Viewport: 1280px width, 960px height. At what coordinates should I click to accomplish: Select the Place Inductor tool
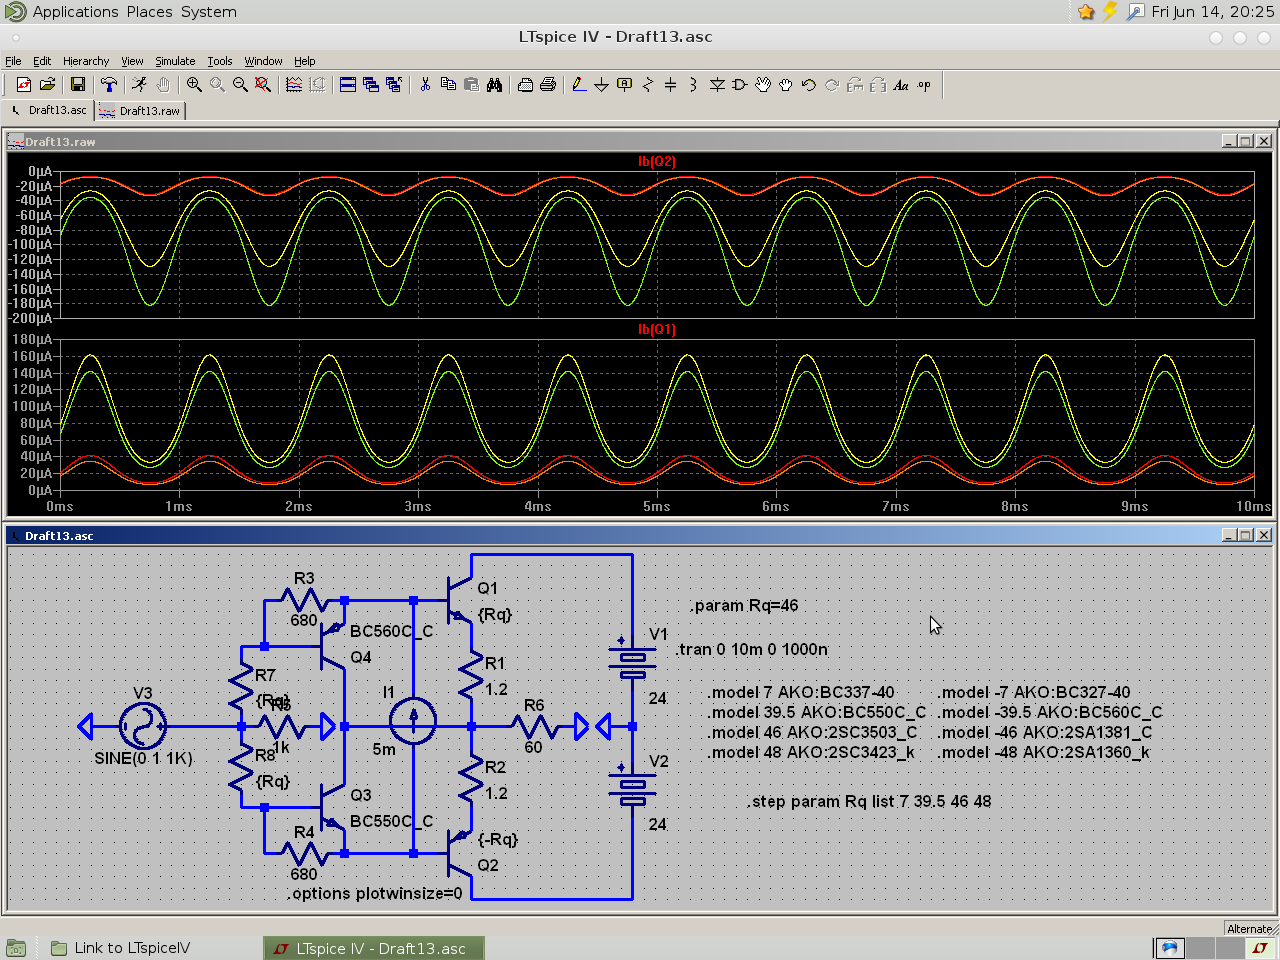pyautogui.click(x=694, y=85)
